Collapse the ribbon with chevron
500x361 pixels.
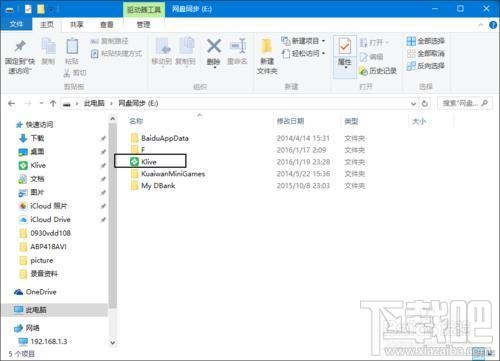coord(481,25)
